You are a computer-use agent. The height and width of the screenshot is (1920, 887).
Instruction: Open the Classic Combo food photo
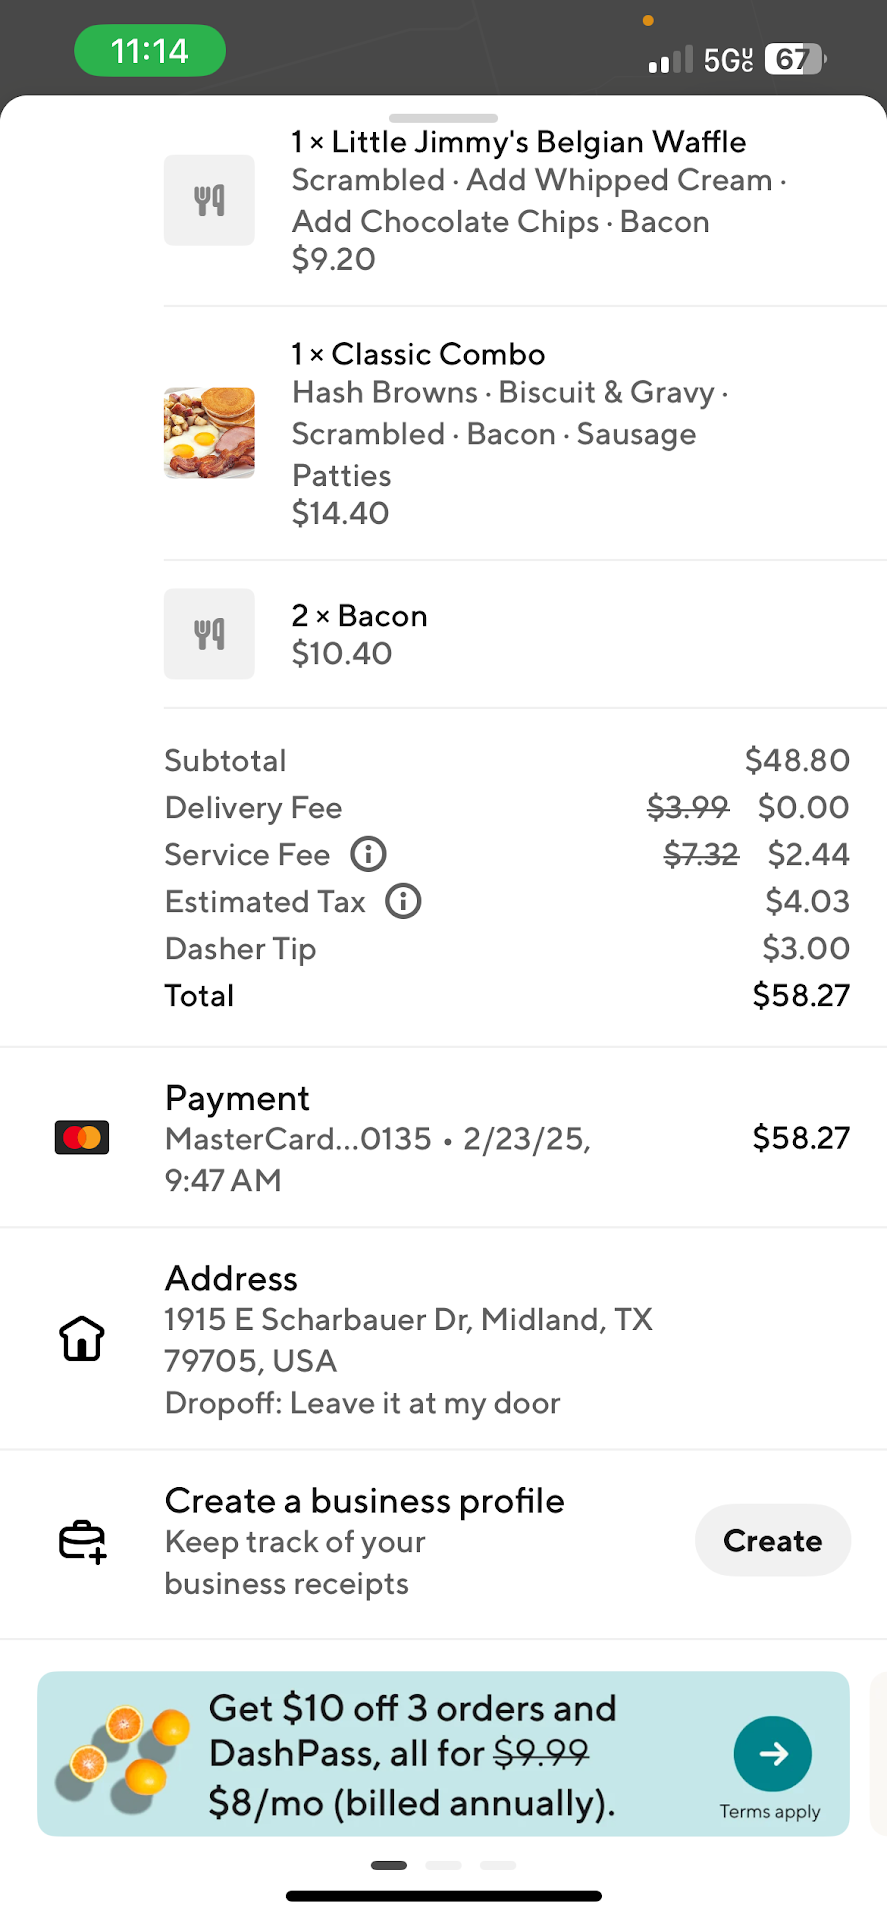(x=209, y=433)
